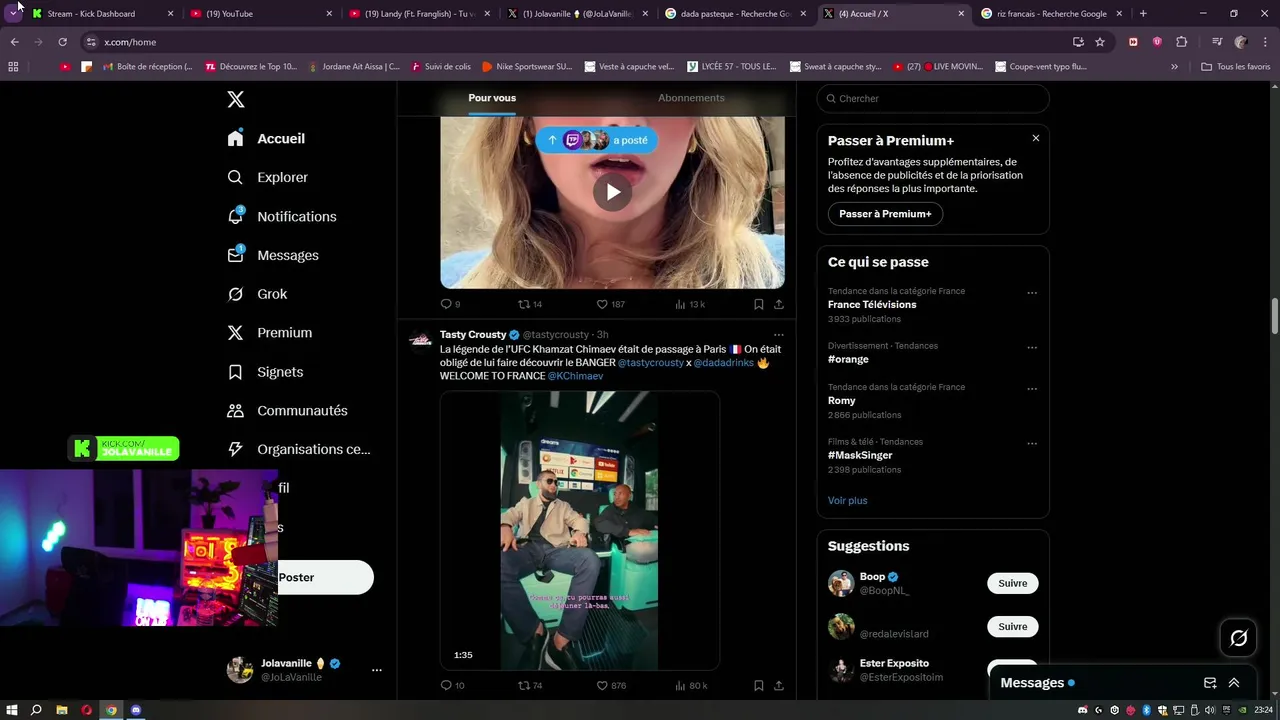Screen dimensions: 1280x720
Task: Open Organisations certifiées entry
Action: tap(299, 450)
